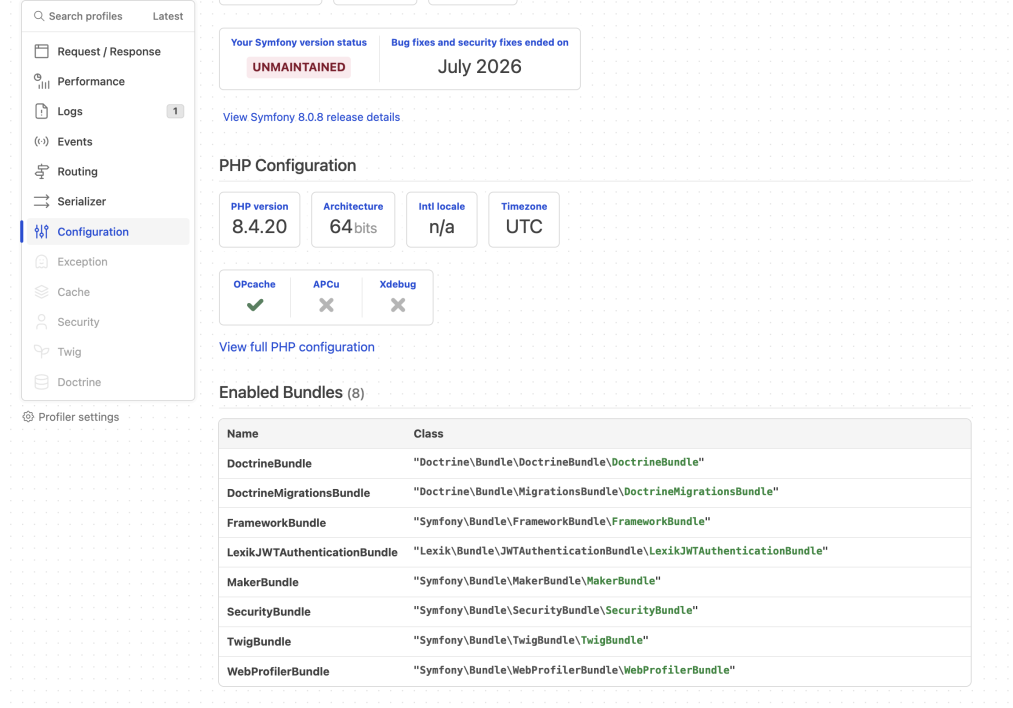Click the Twig sprout icon
1013x708 pixels.
coord(41,351)
